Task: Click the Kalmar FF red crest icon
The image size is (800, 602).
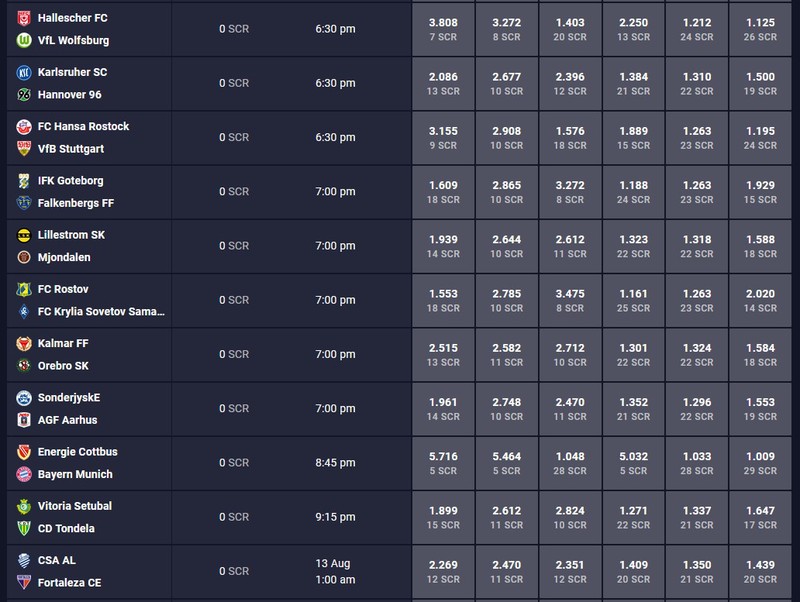Action: 24,343
